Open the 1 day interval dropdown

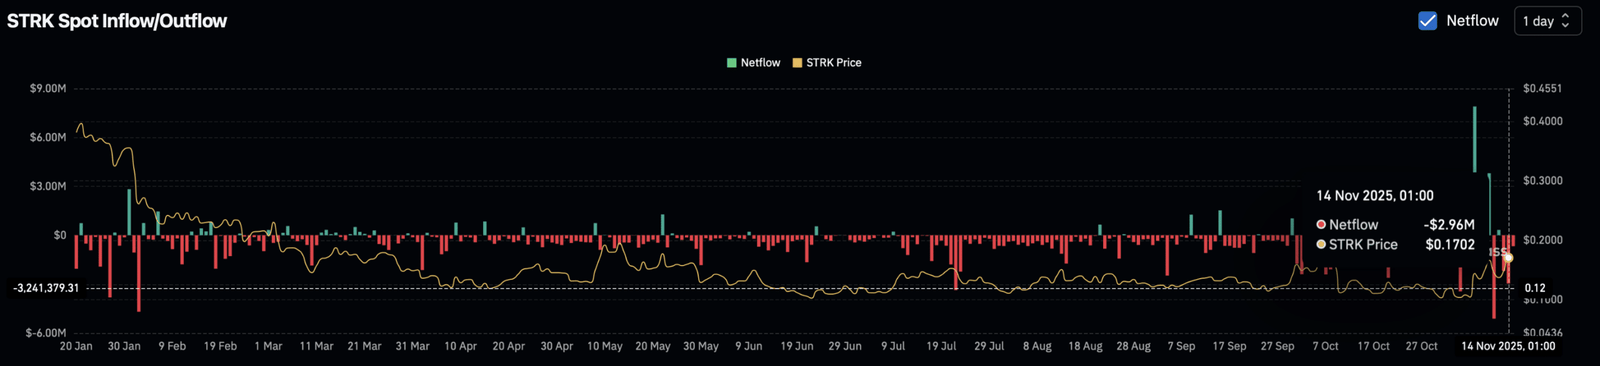[x=1547, y=21]
